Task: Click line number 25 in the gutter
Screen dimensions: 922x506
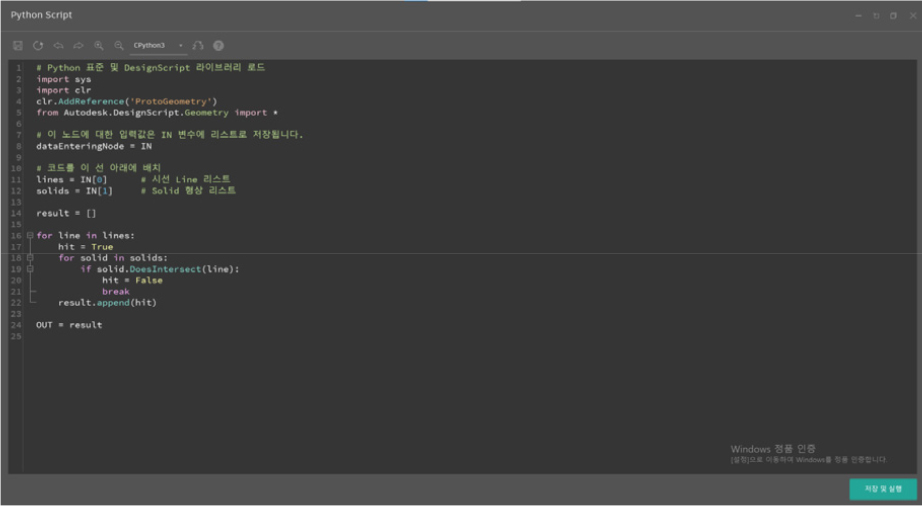Action: tap(16, 336)
